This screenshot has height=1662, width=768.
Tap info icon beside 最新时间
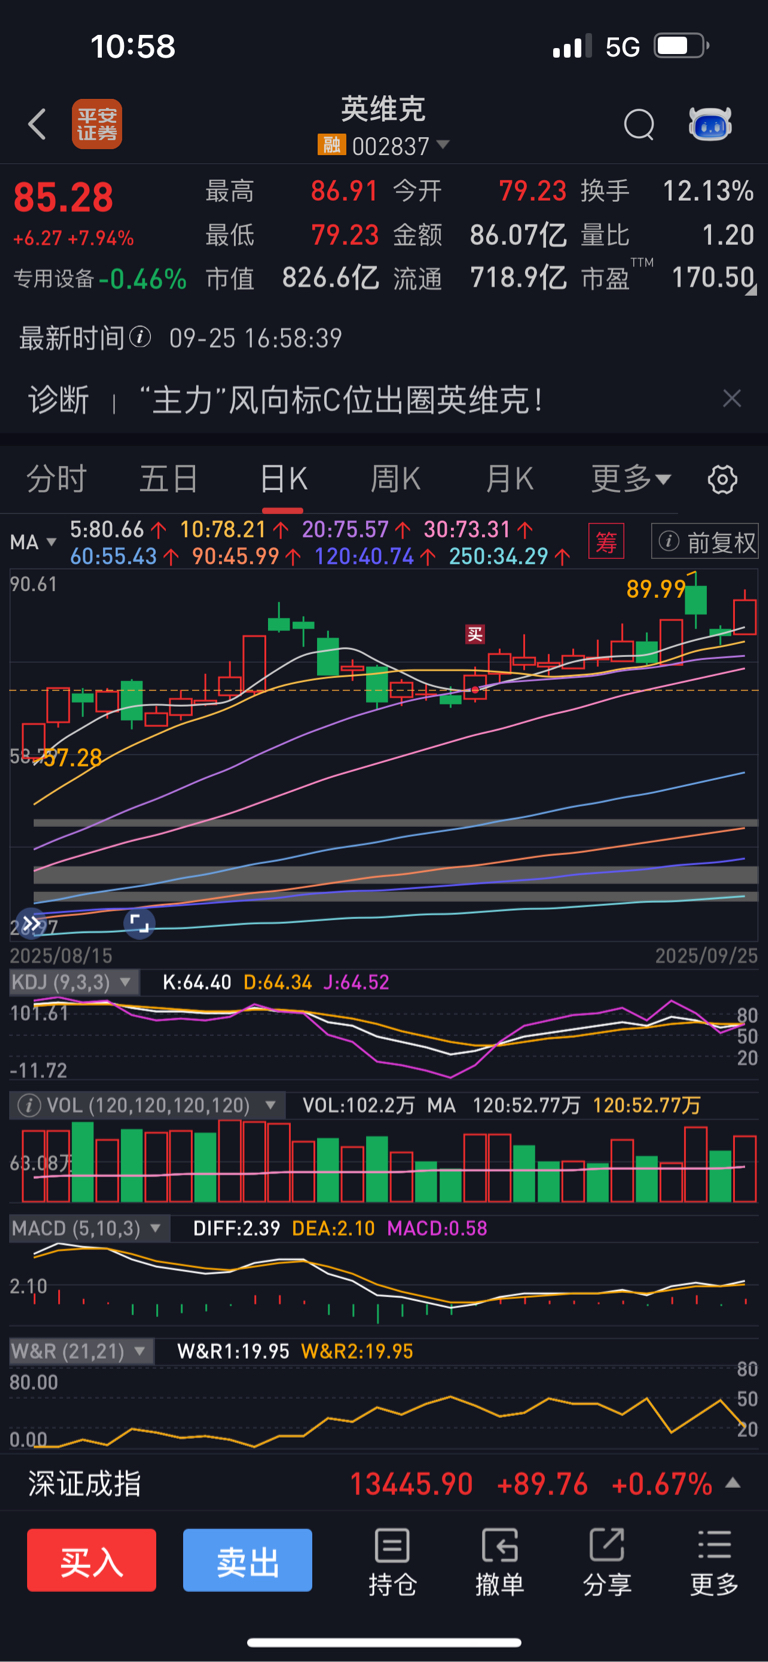coord(140,337)
